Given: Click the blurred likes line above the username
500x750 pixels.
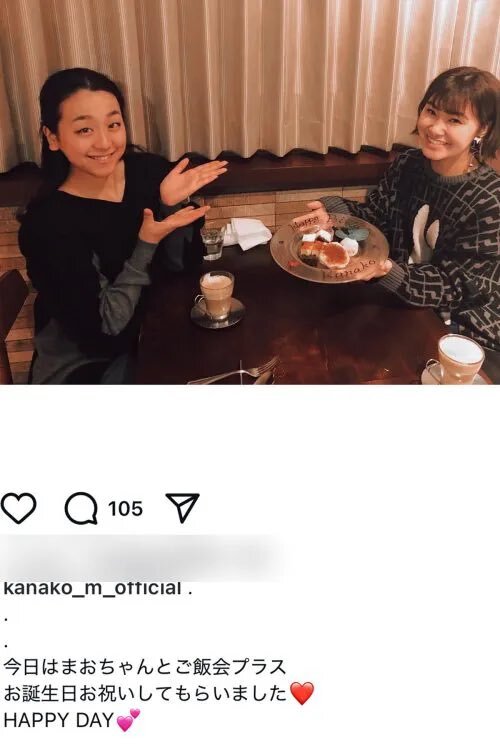Looking at the screenshot, I should (x=141, y=557).
